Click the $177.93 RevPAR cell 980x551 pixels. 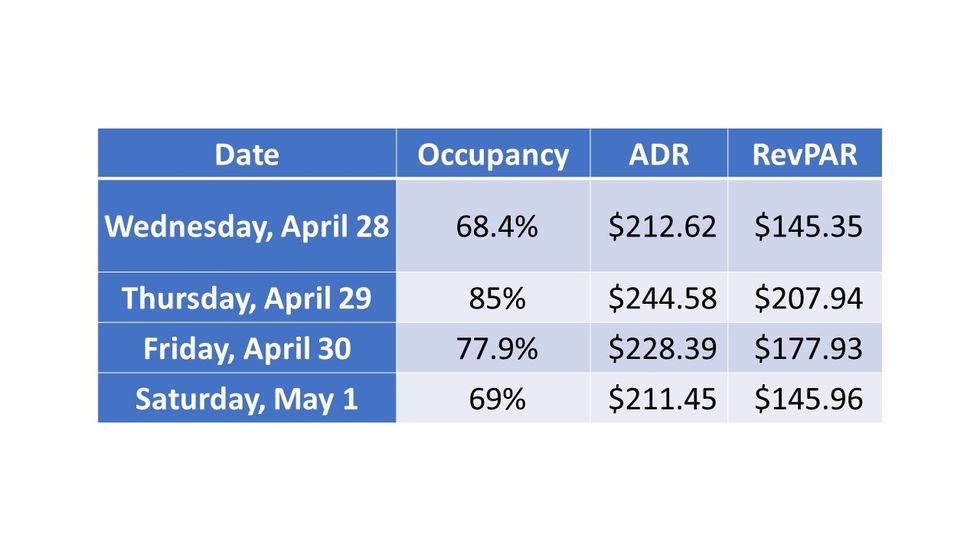[x=808, y=349]
